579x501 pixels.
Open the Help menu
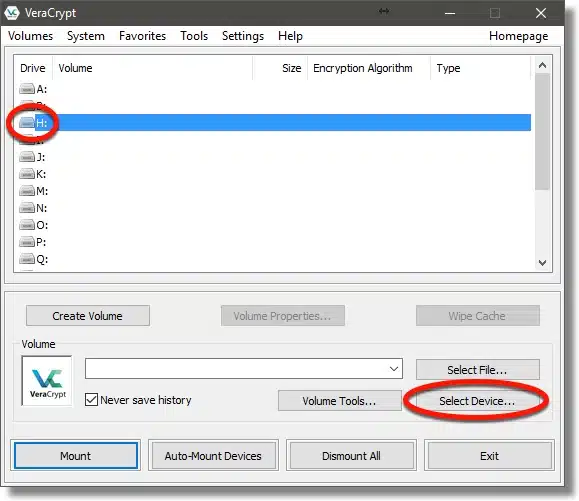[x=290, y=36]
